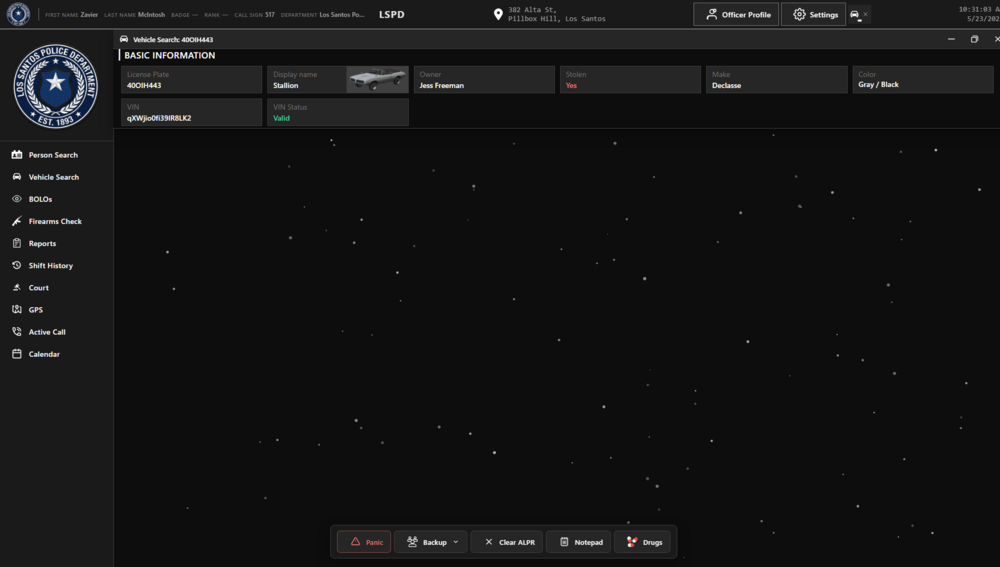Image resolution: width=1000 pixels, height=567 pixels.
Task: Open Officer Profile
Action: click(x=736, y=15)
